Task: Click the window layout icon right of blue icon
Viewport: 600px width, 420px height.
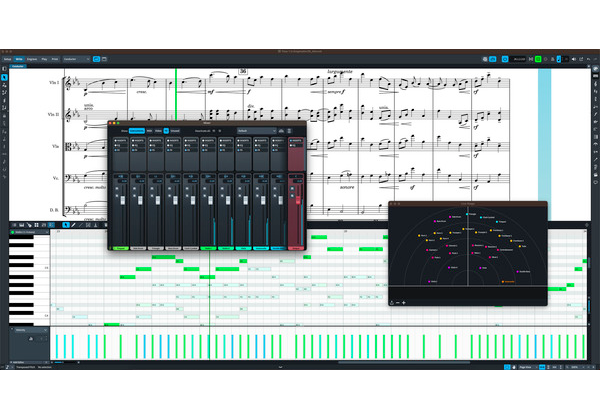Action: [x=104, y=59]
